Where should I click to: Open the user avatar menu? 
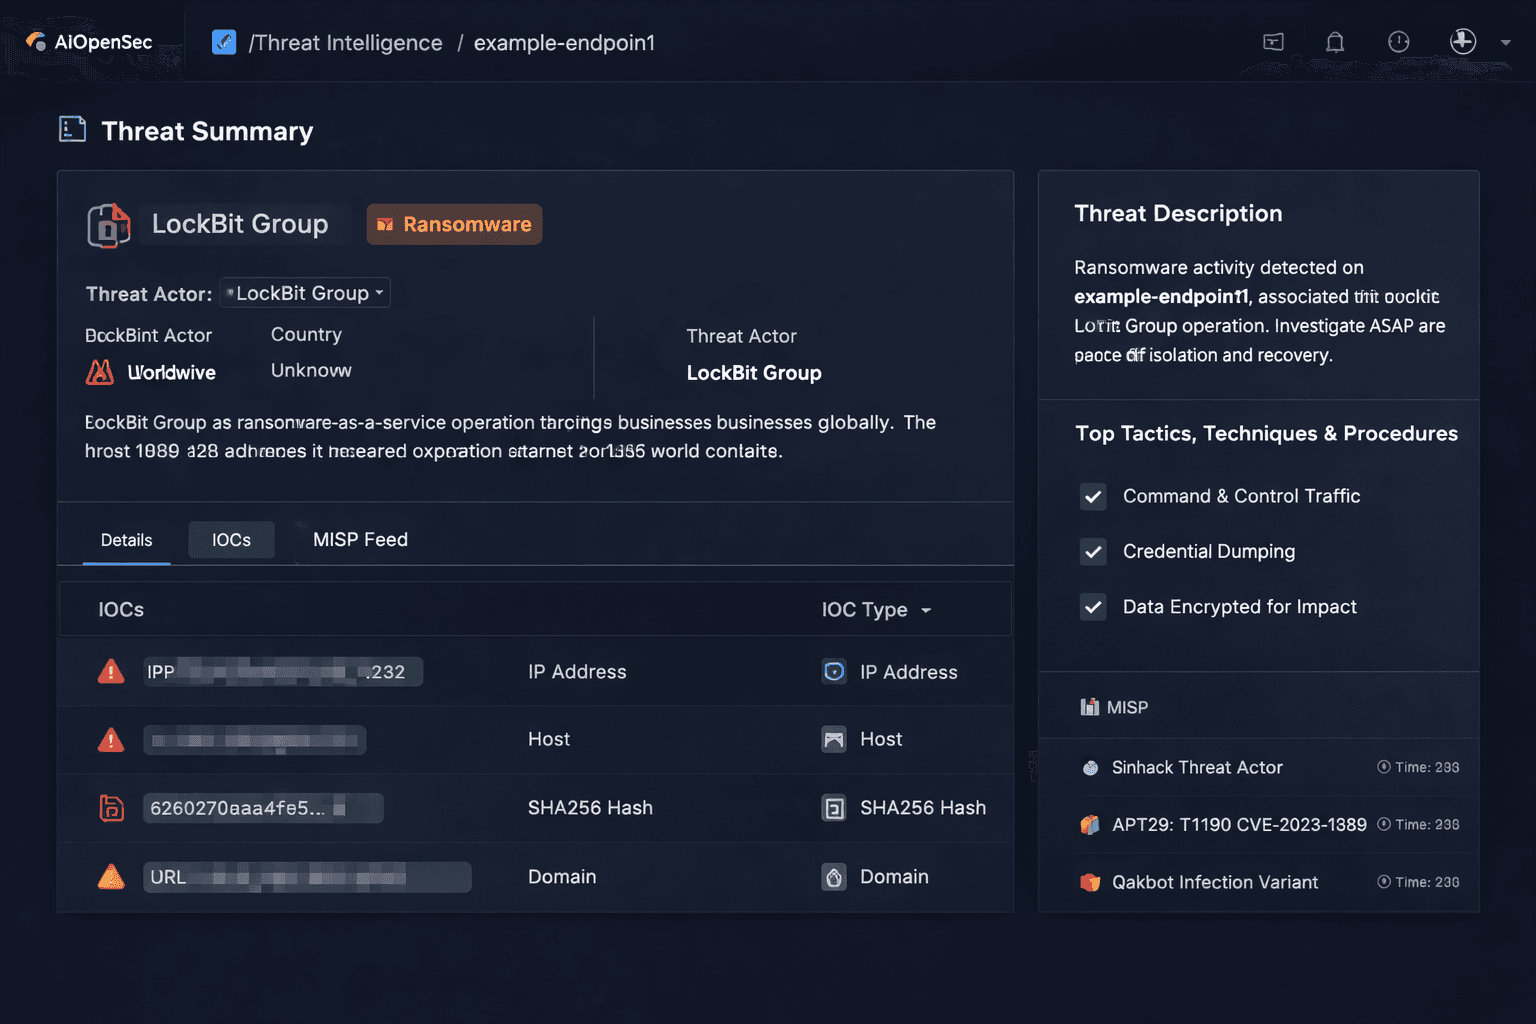click(x=1462, y=41)
